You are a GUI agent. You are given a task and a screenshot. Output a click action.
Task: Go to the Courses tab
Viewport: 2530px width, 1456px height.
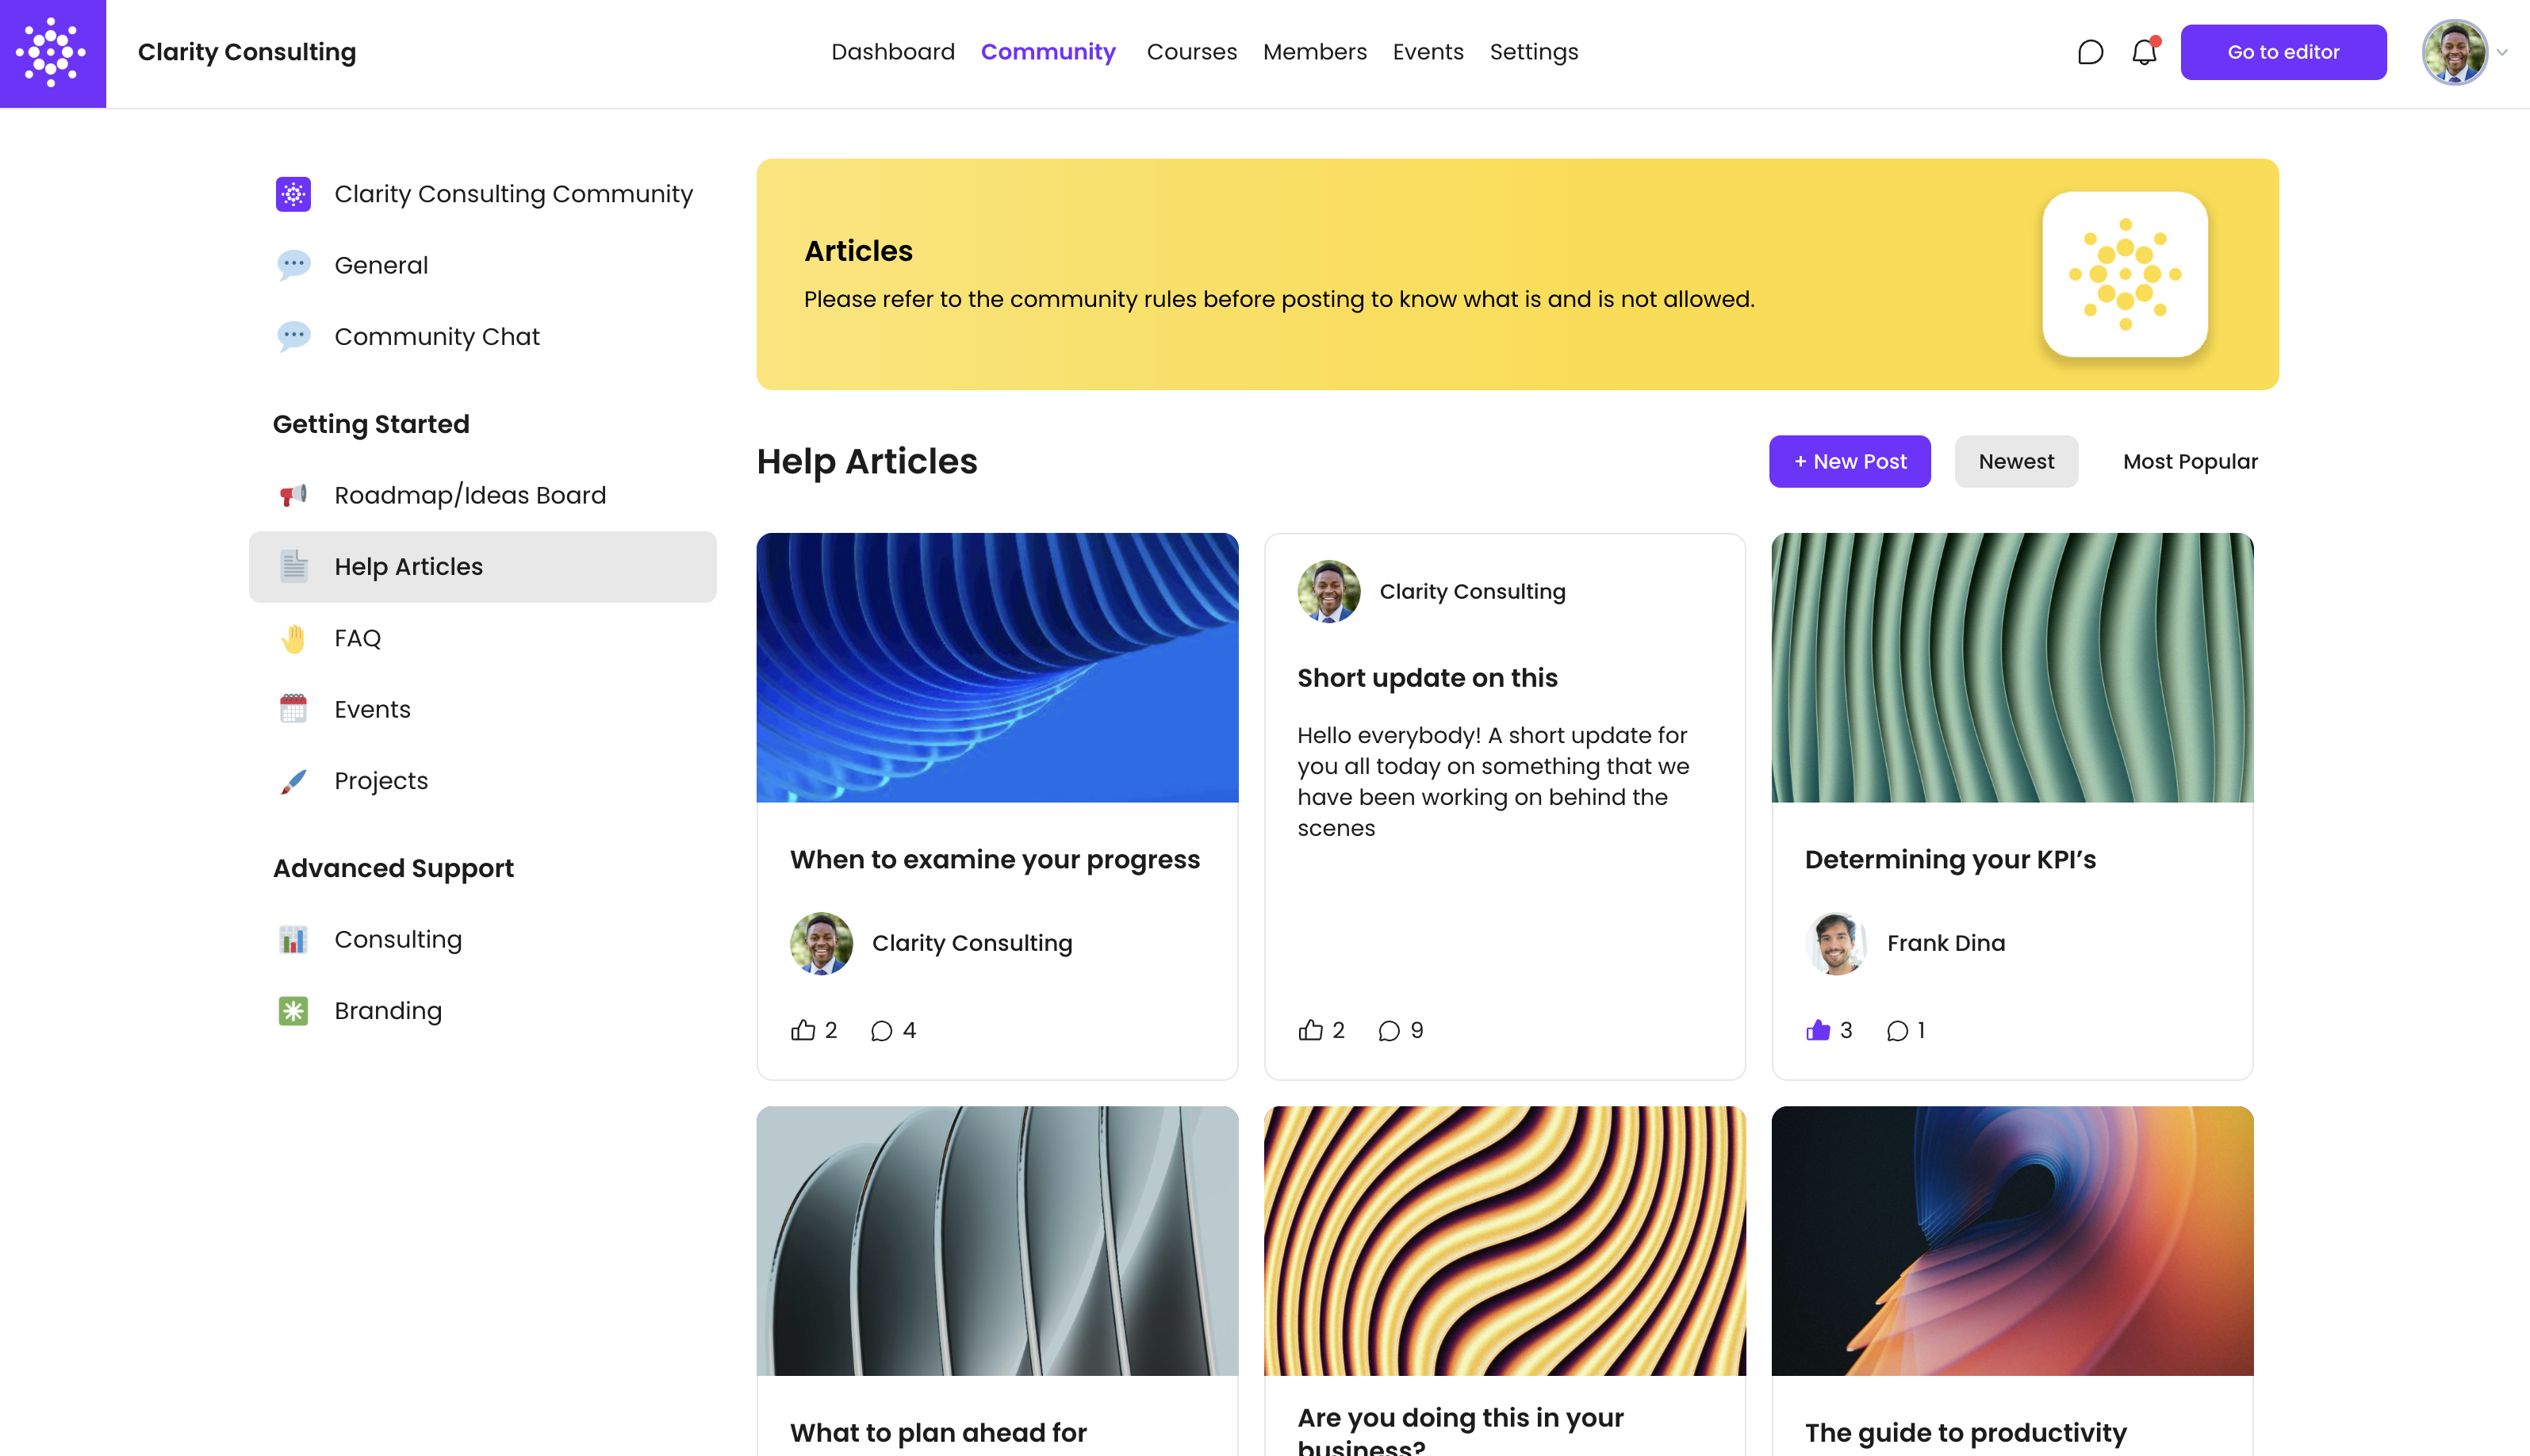(x=1190, y=52)
